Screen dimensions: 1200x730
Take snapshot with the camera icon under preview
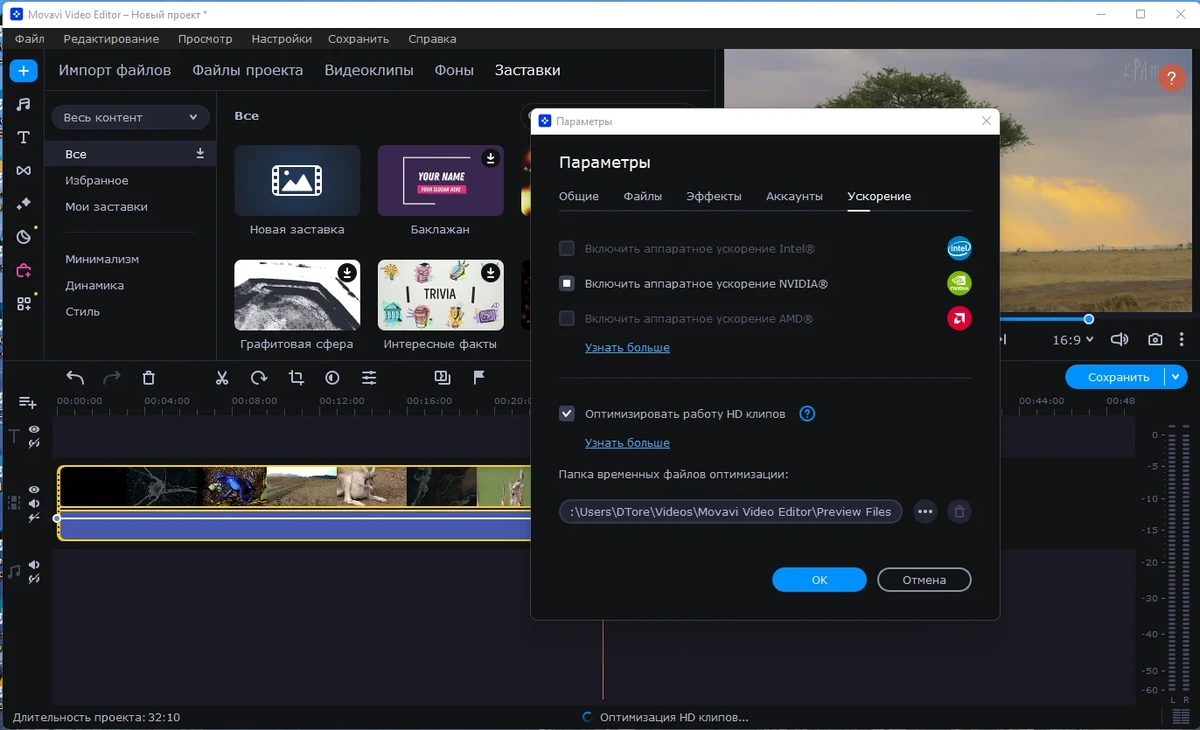coord(1155,340)
